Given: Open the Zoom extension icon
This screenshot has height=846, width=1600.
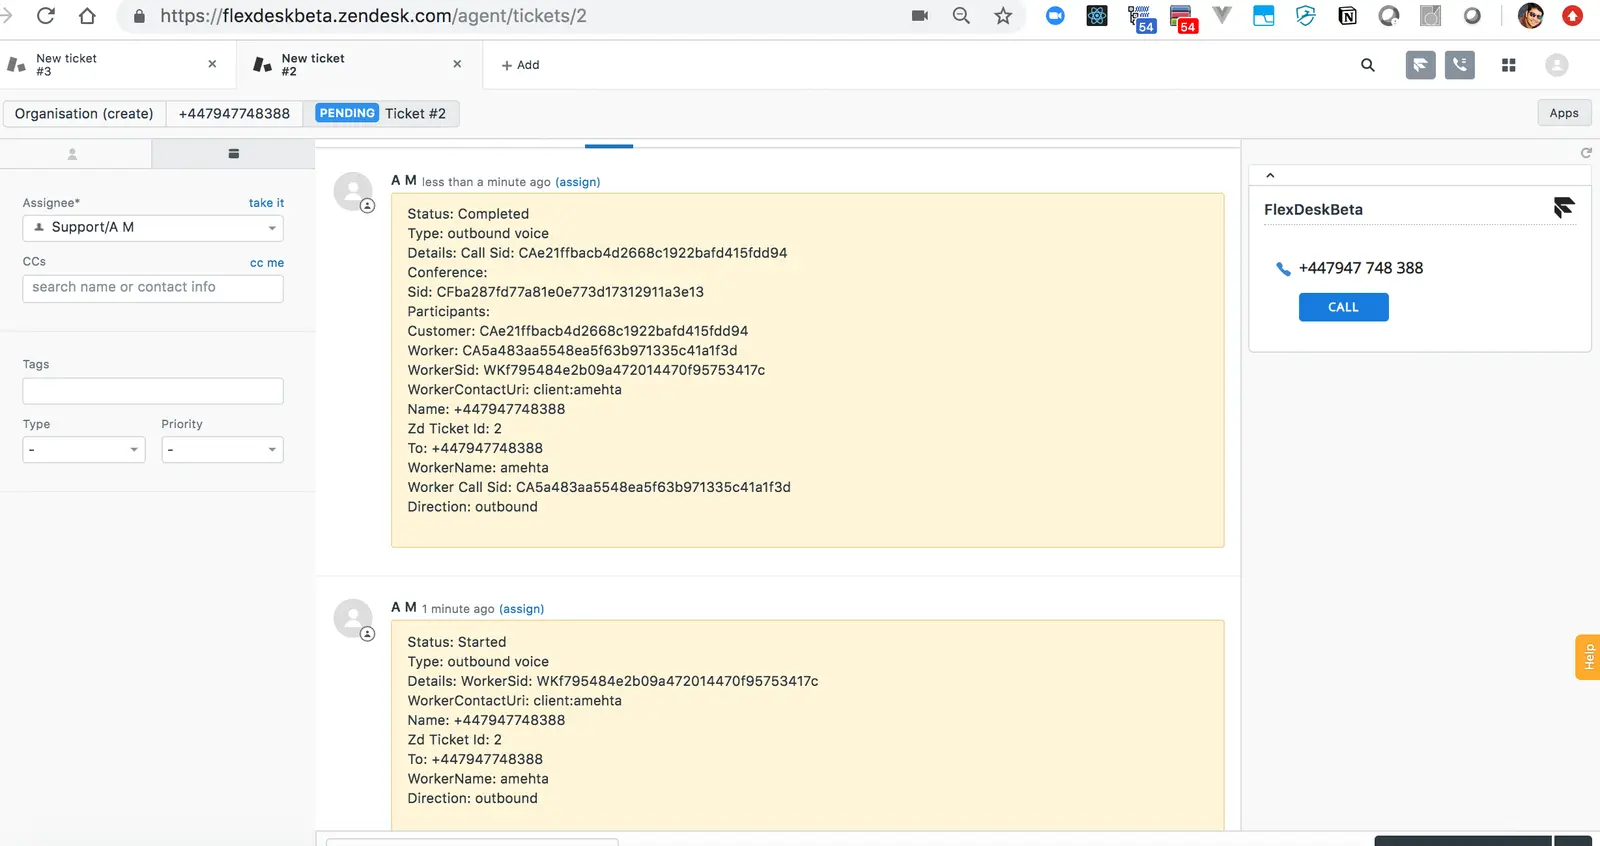Looking at the screenshot, I should pyautogui.click(x=1055, y=15).
